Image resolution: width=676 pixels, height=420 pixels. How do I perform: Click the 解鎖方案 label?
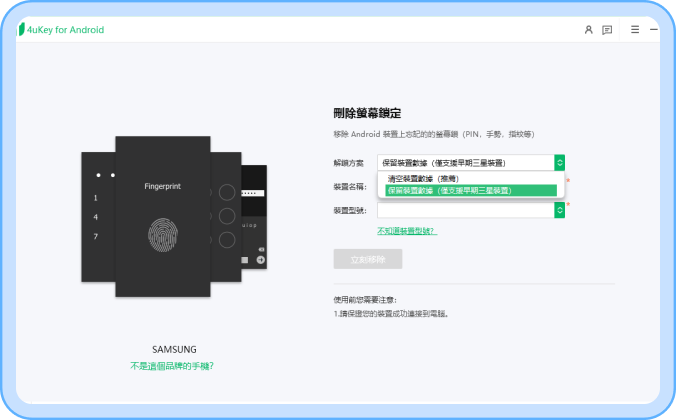pos(348,163)
